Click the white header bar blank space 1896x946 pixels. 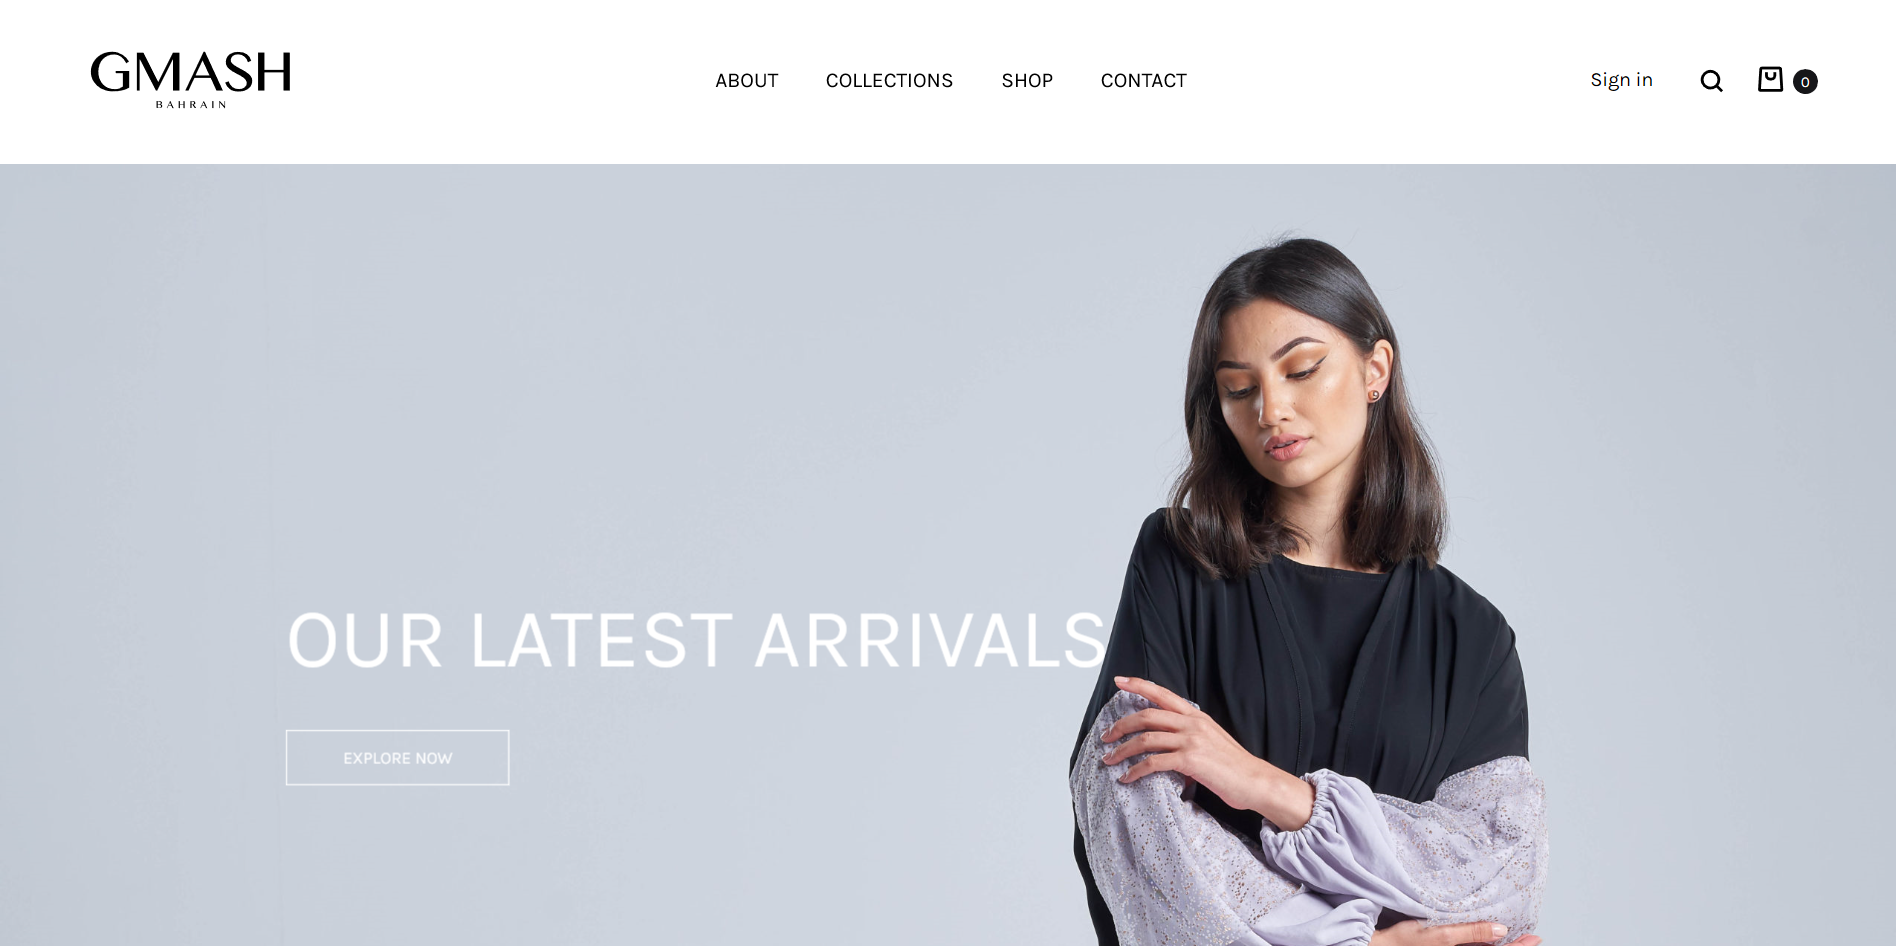(x=1400, y=80)
